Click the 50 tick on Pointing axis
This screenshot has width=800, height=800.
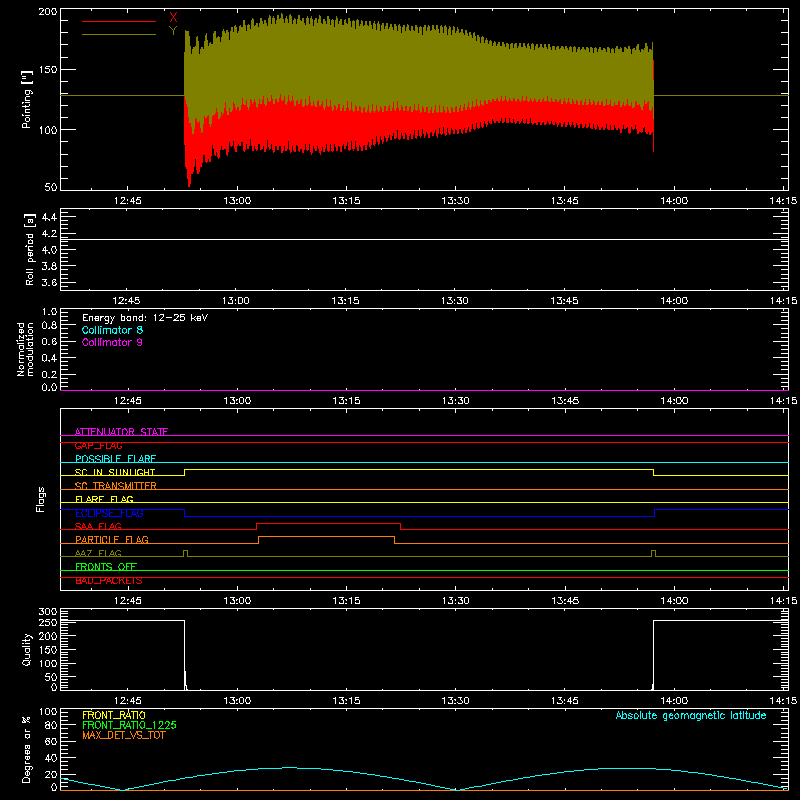[x=51, y=187]
